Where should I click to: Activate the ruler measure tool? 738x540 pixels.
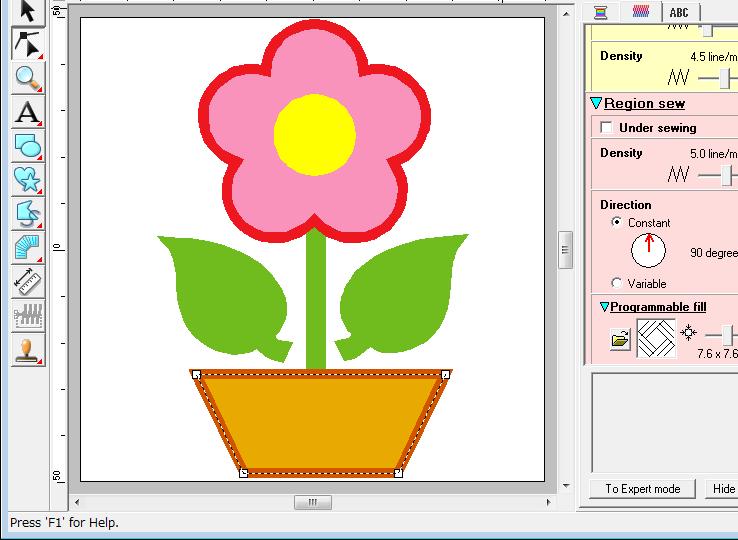pos(28,281)
